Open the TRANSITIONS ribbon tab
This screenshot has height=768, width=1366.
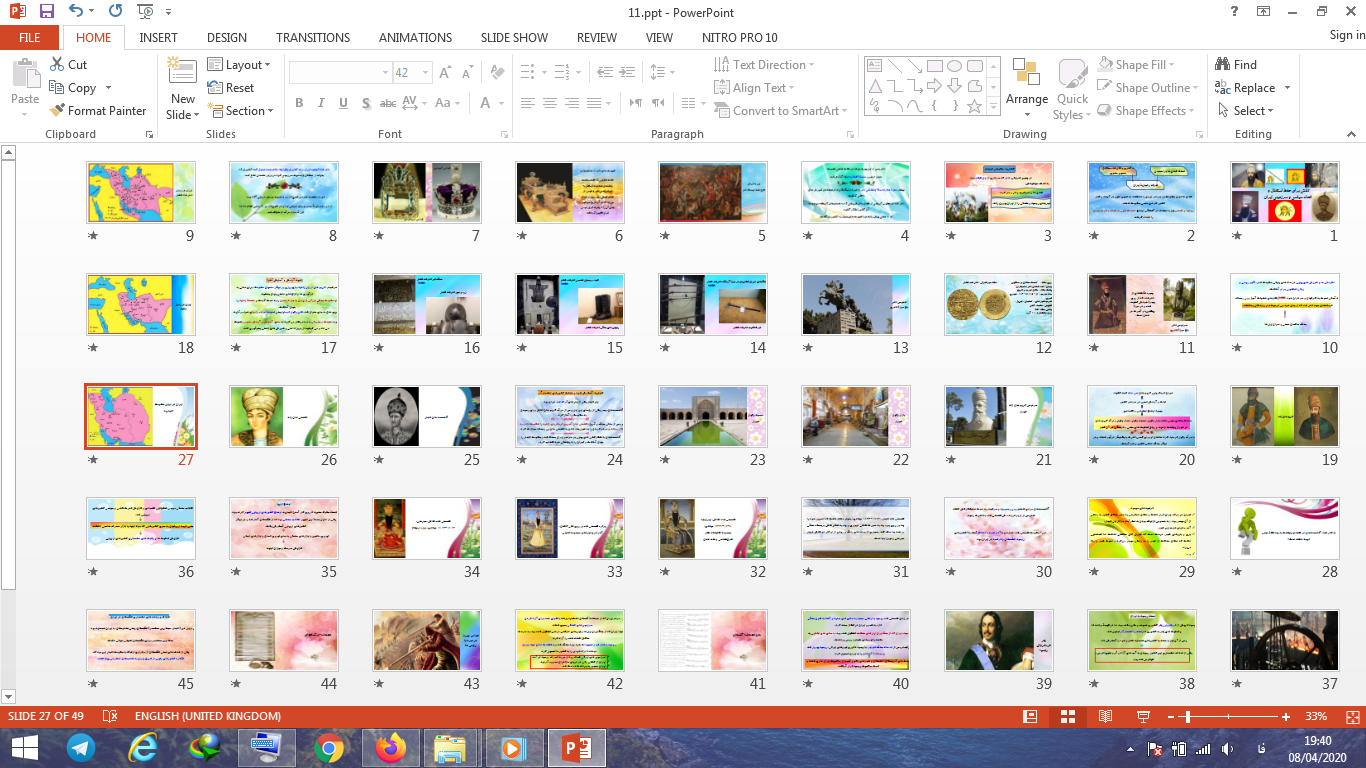[313, 37]
